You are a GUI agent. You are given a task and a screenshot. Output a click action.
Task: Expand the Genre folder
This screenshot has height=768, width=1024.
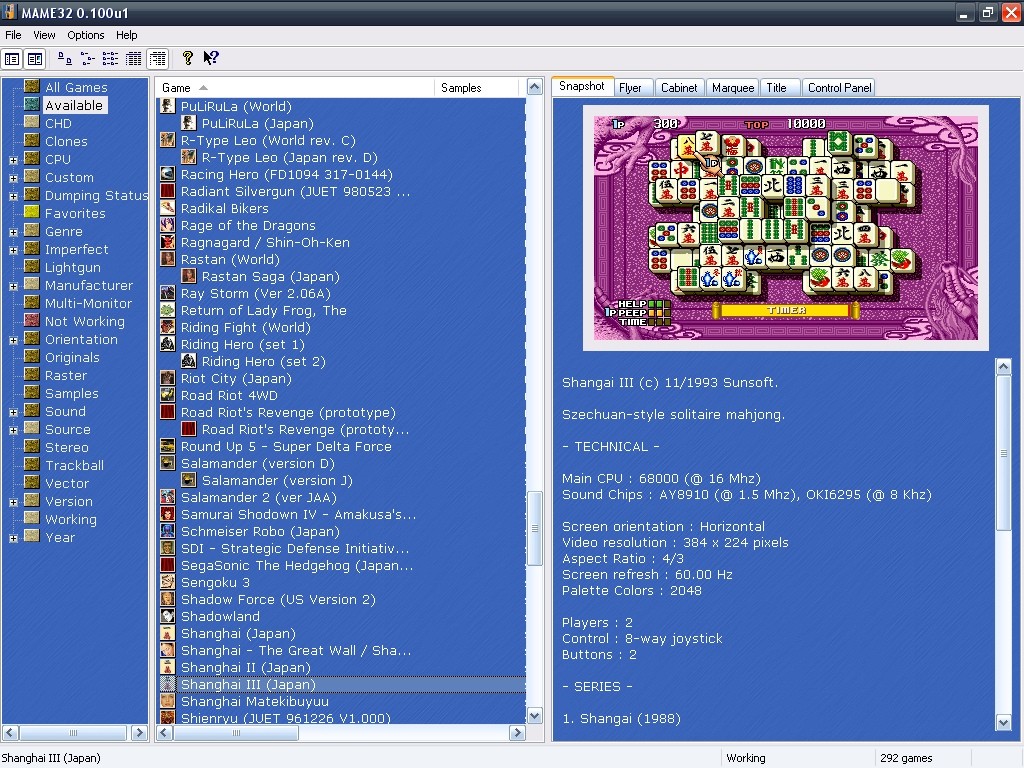click(13, 232)
